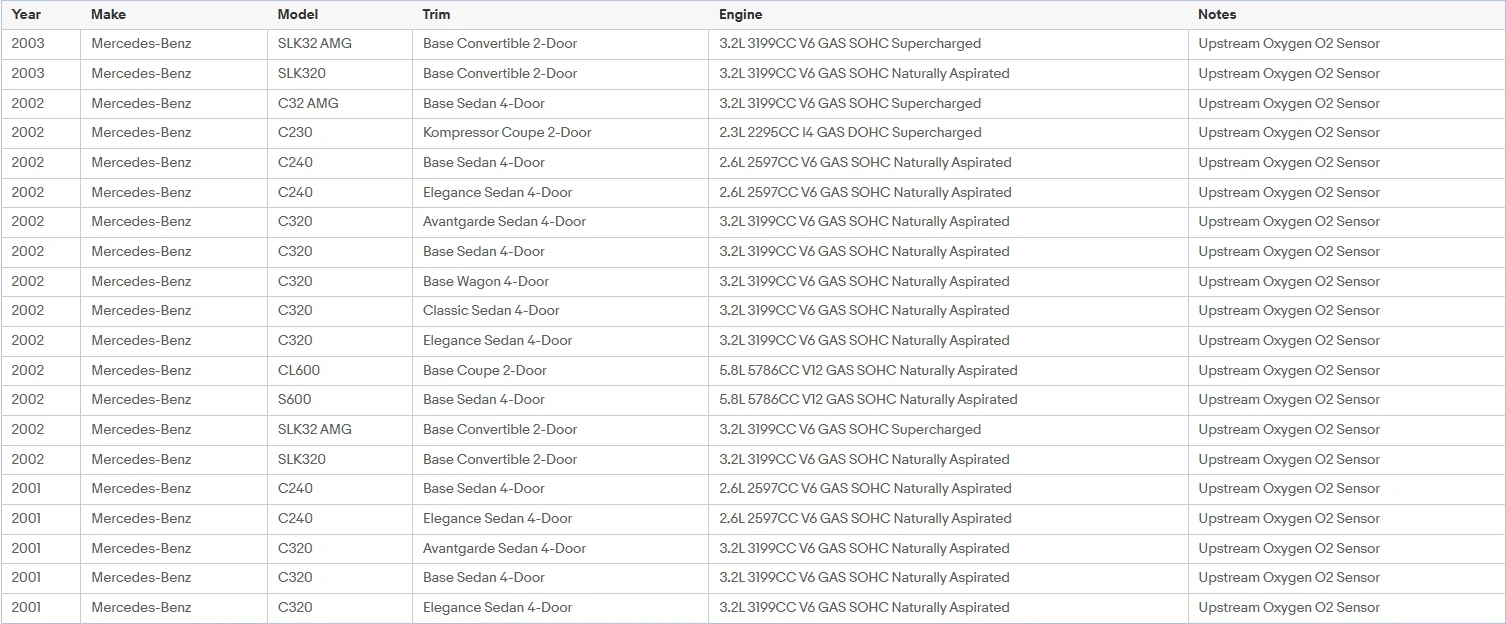Click 'Base Sedan 4-Door' in the 2002 C240 row
This screenshot has width=1506, height=624.
point(484,162)
